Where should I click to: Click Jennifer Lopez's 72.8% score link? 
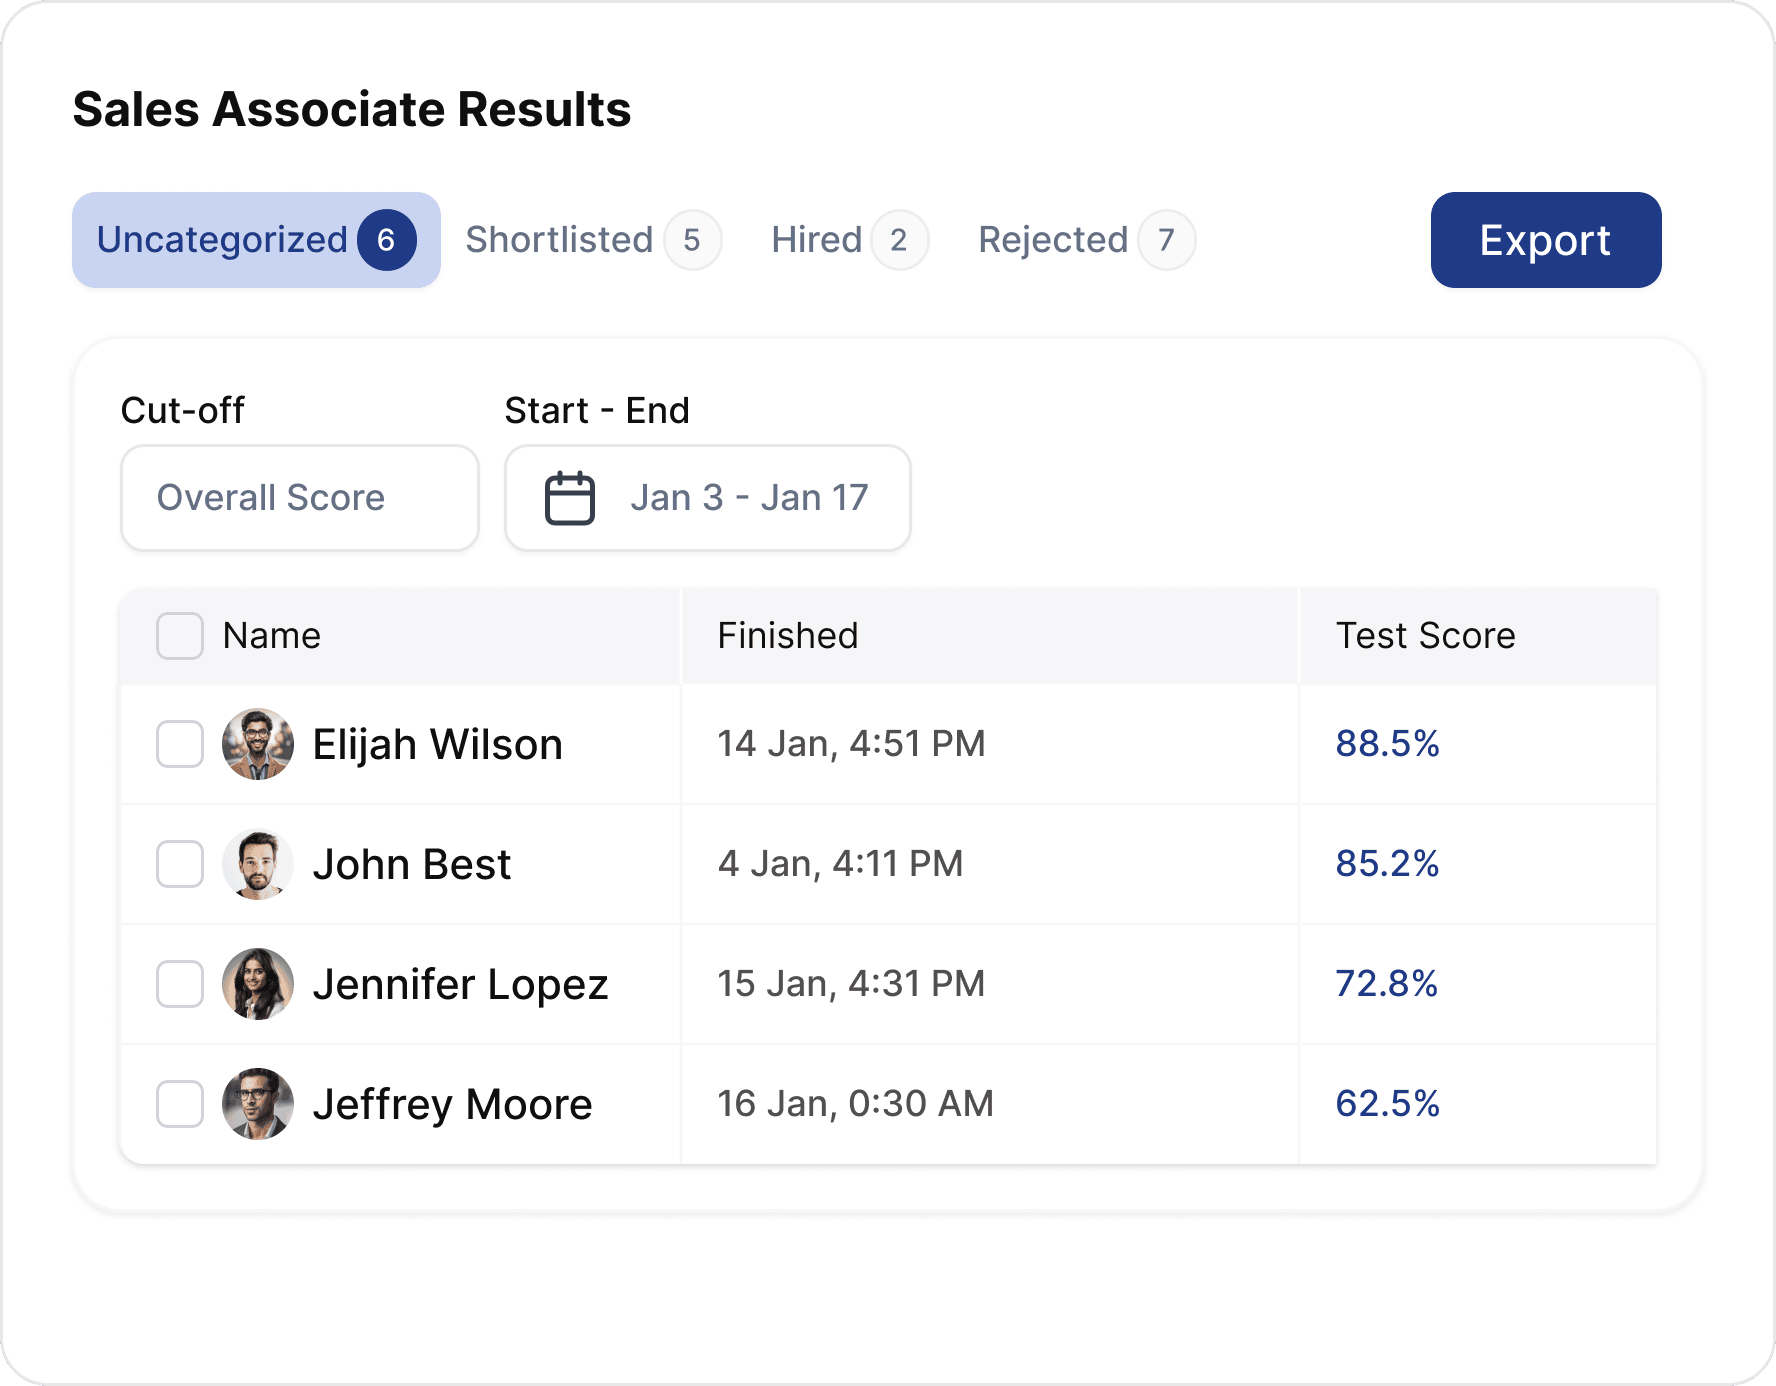(1387, 984)
